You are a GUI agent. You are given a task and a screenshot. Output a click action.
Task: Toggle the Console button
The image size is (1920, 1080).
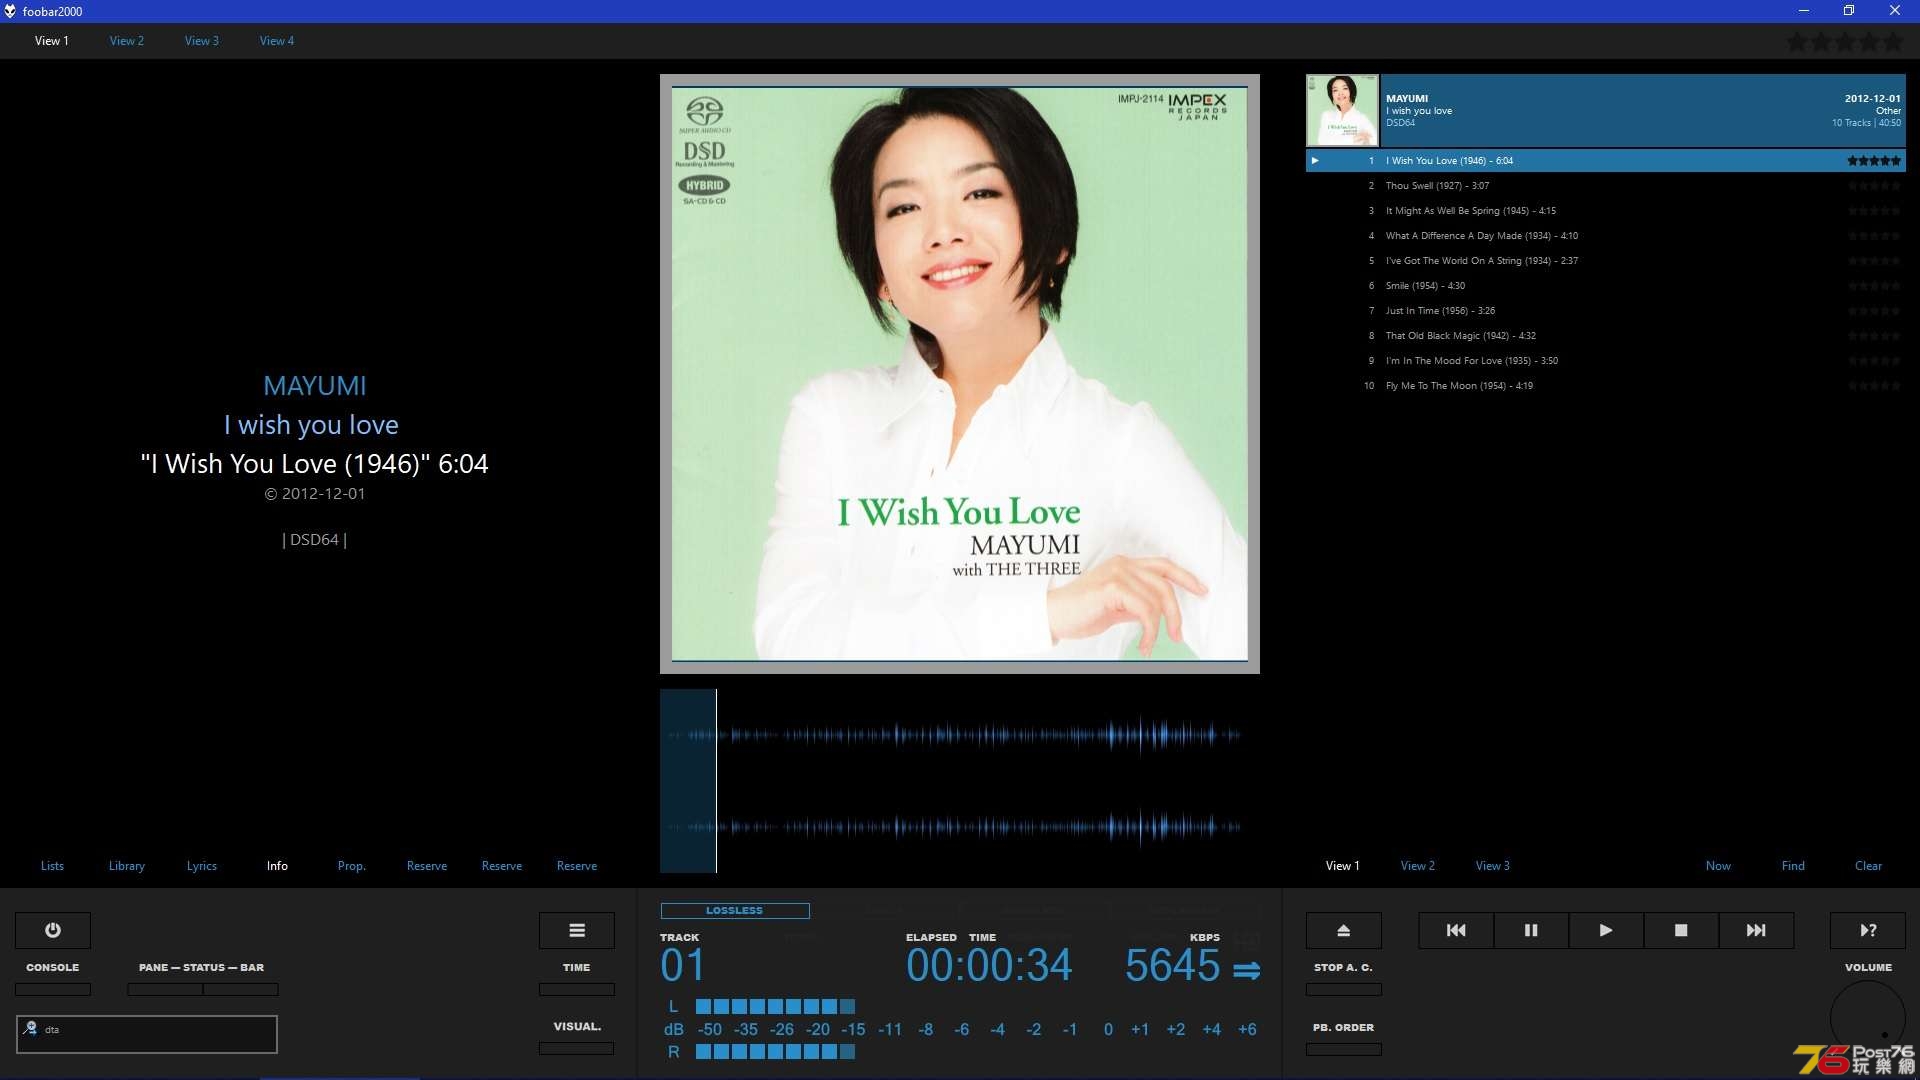(x=53, y=989)
